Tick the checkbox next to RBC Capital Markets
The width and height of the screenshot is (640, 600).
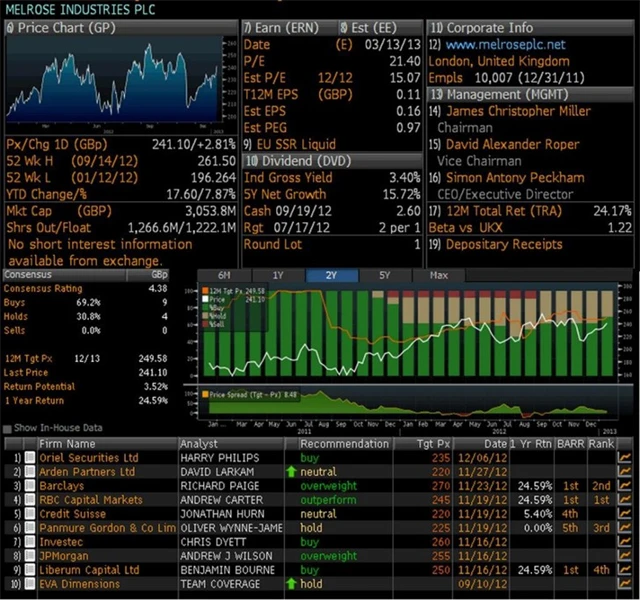click(x=29, y=499)
